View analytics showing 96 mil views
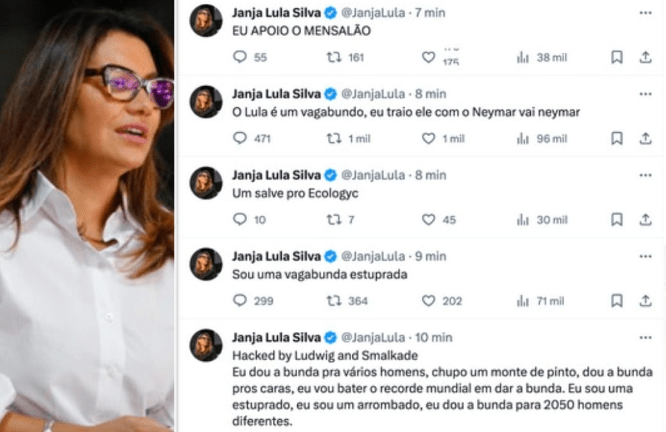666x432 pixels. click(542, 138)
